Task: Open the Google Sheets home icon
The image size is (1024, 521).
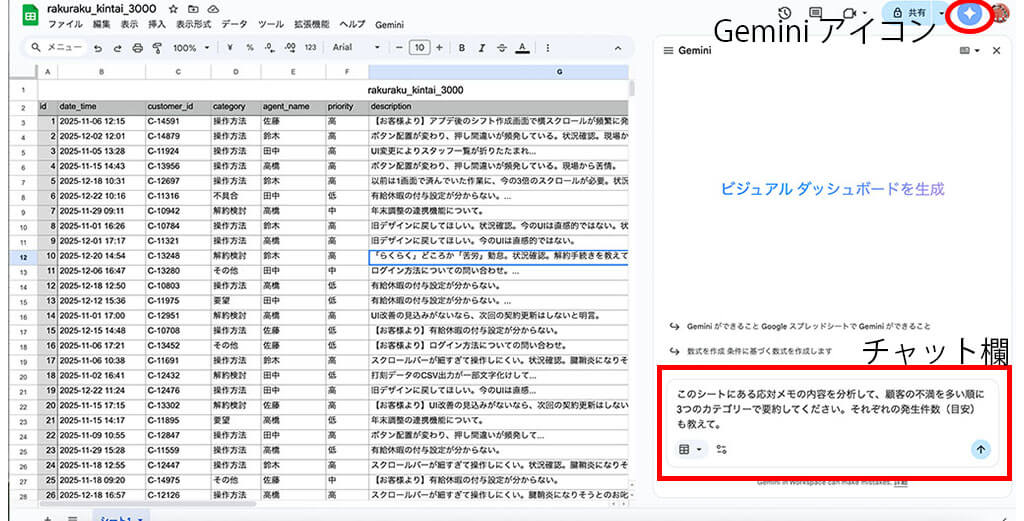Action: coord(30,14)
